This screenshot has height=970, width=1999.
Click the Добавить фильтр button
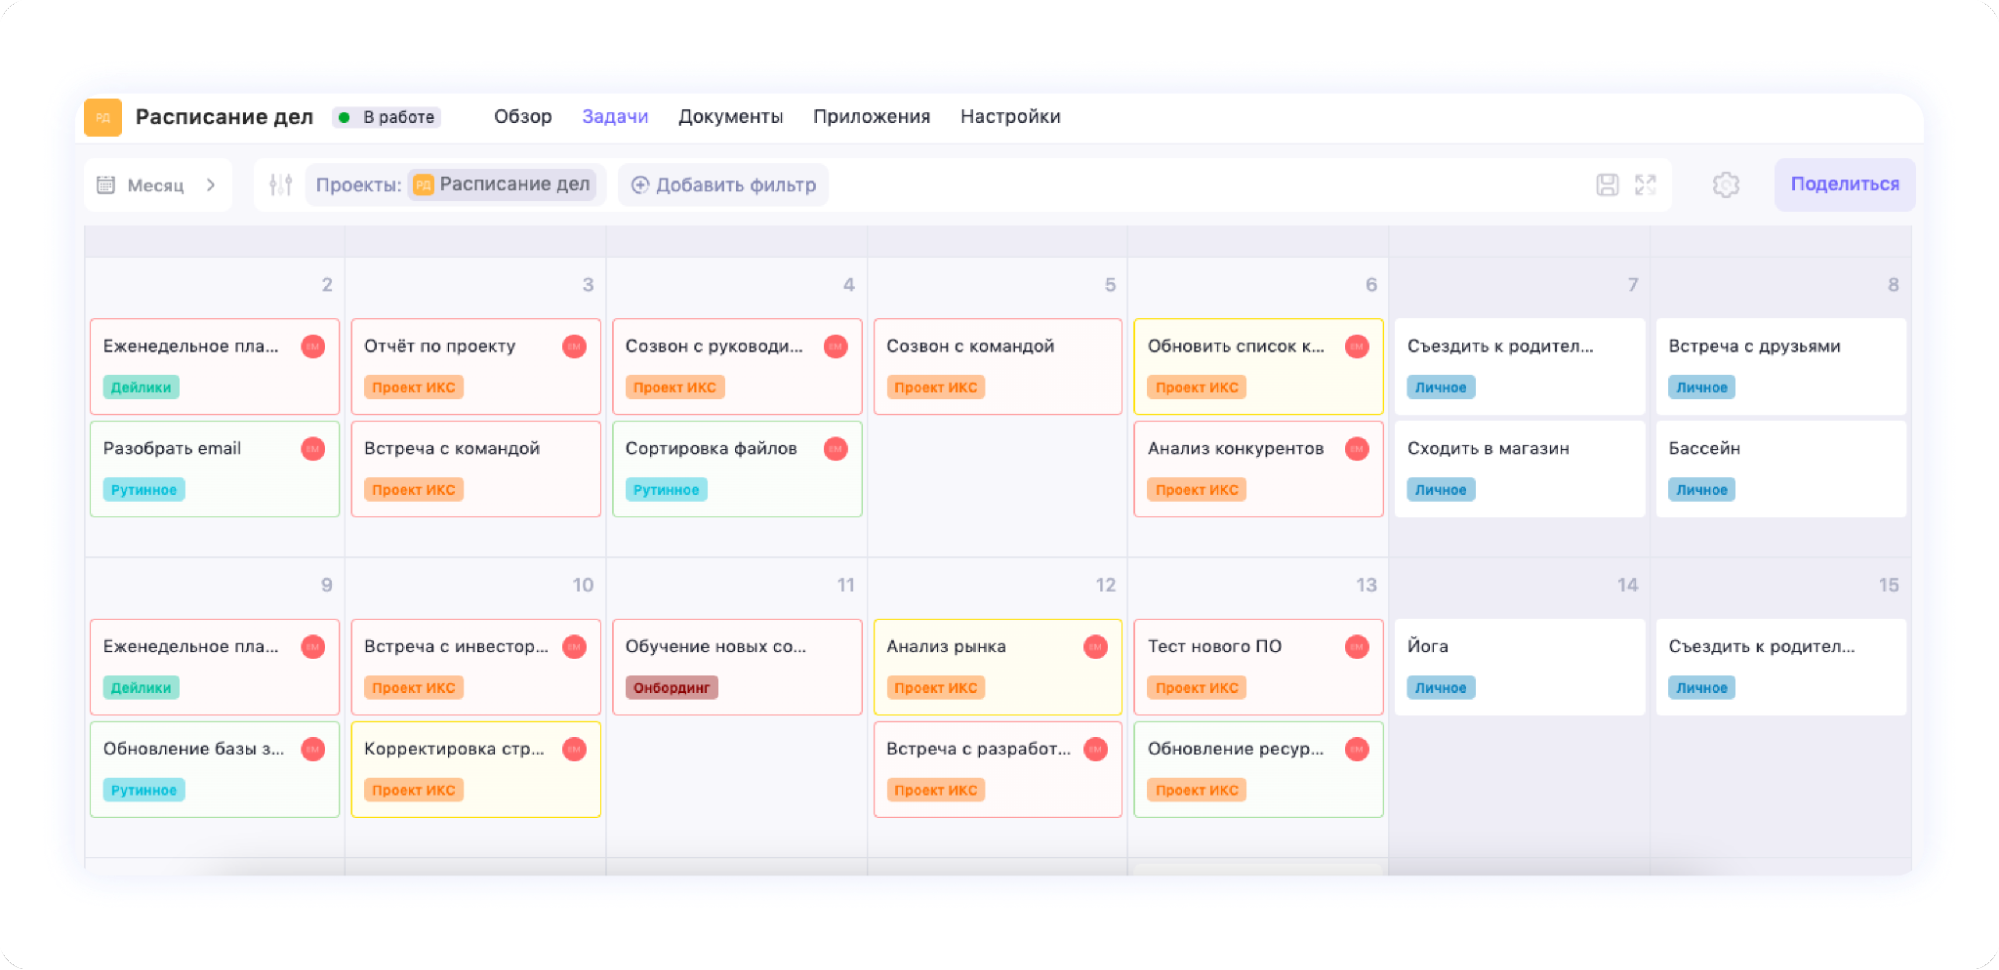click(724, 185)
